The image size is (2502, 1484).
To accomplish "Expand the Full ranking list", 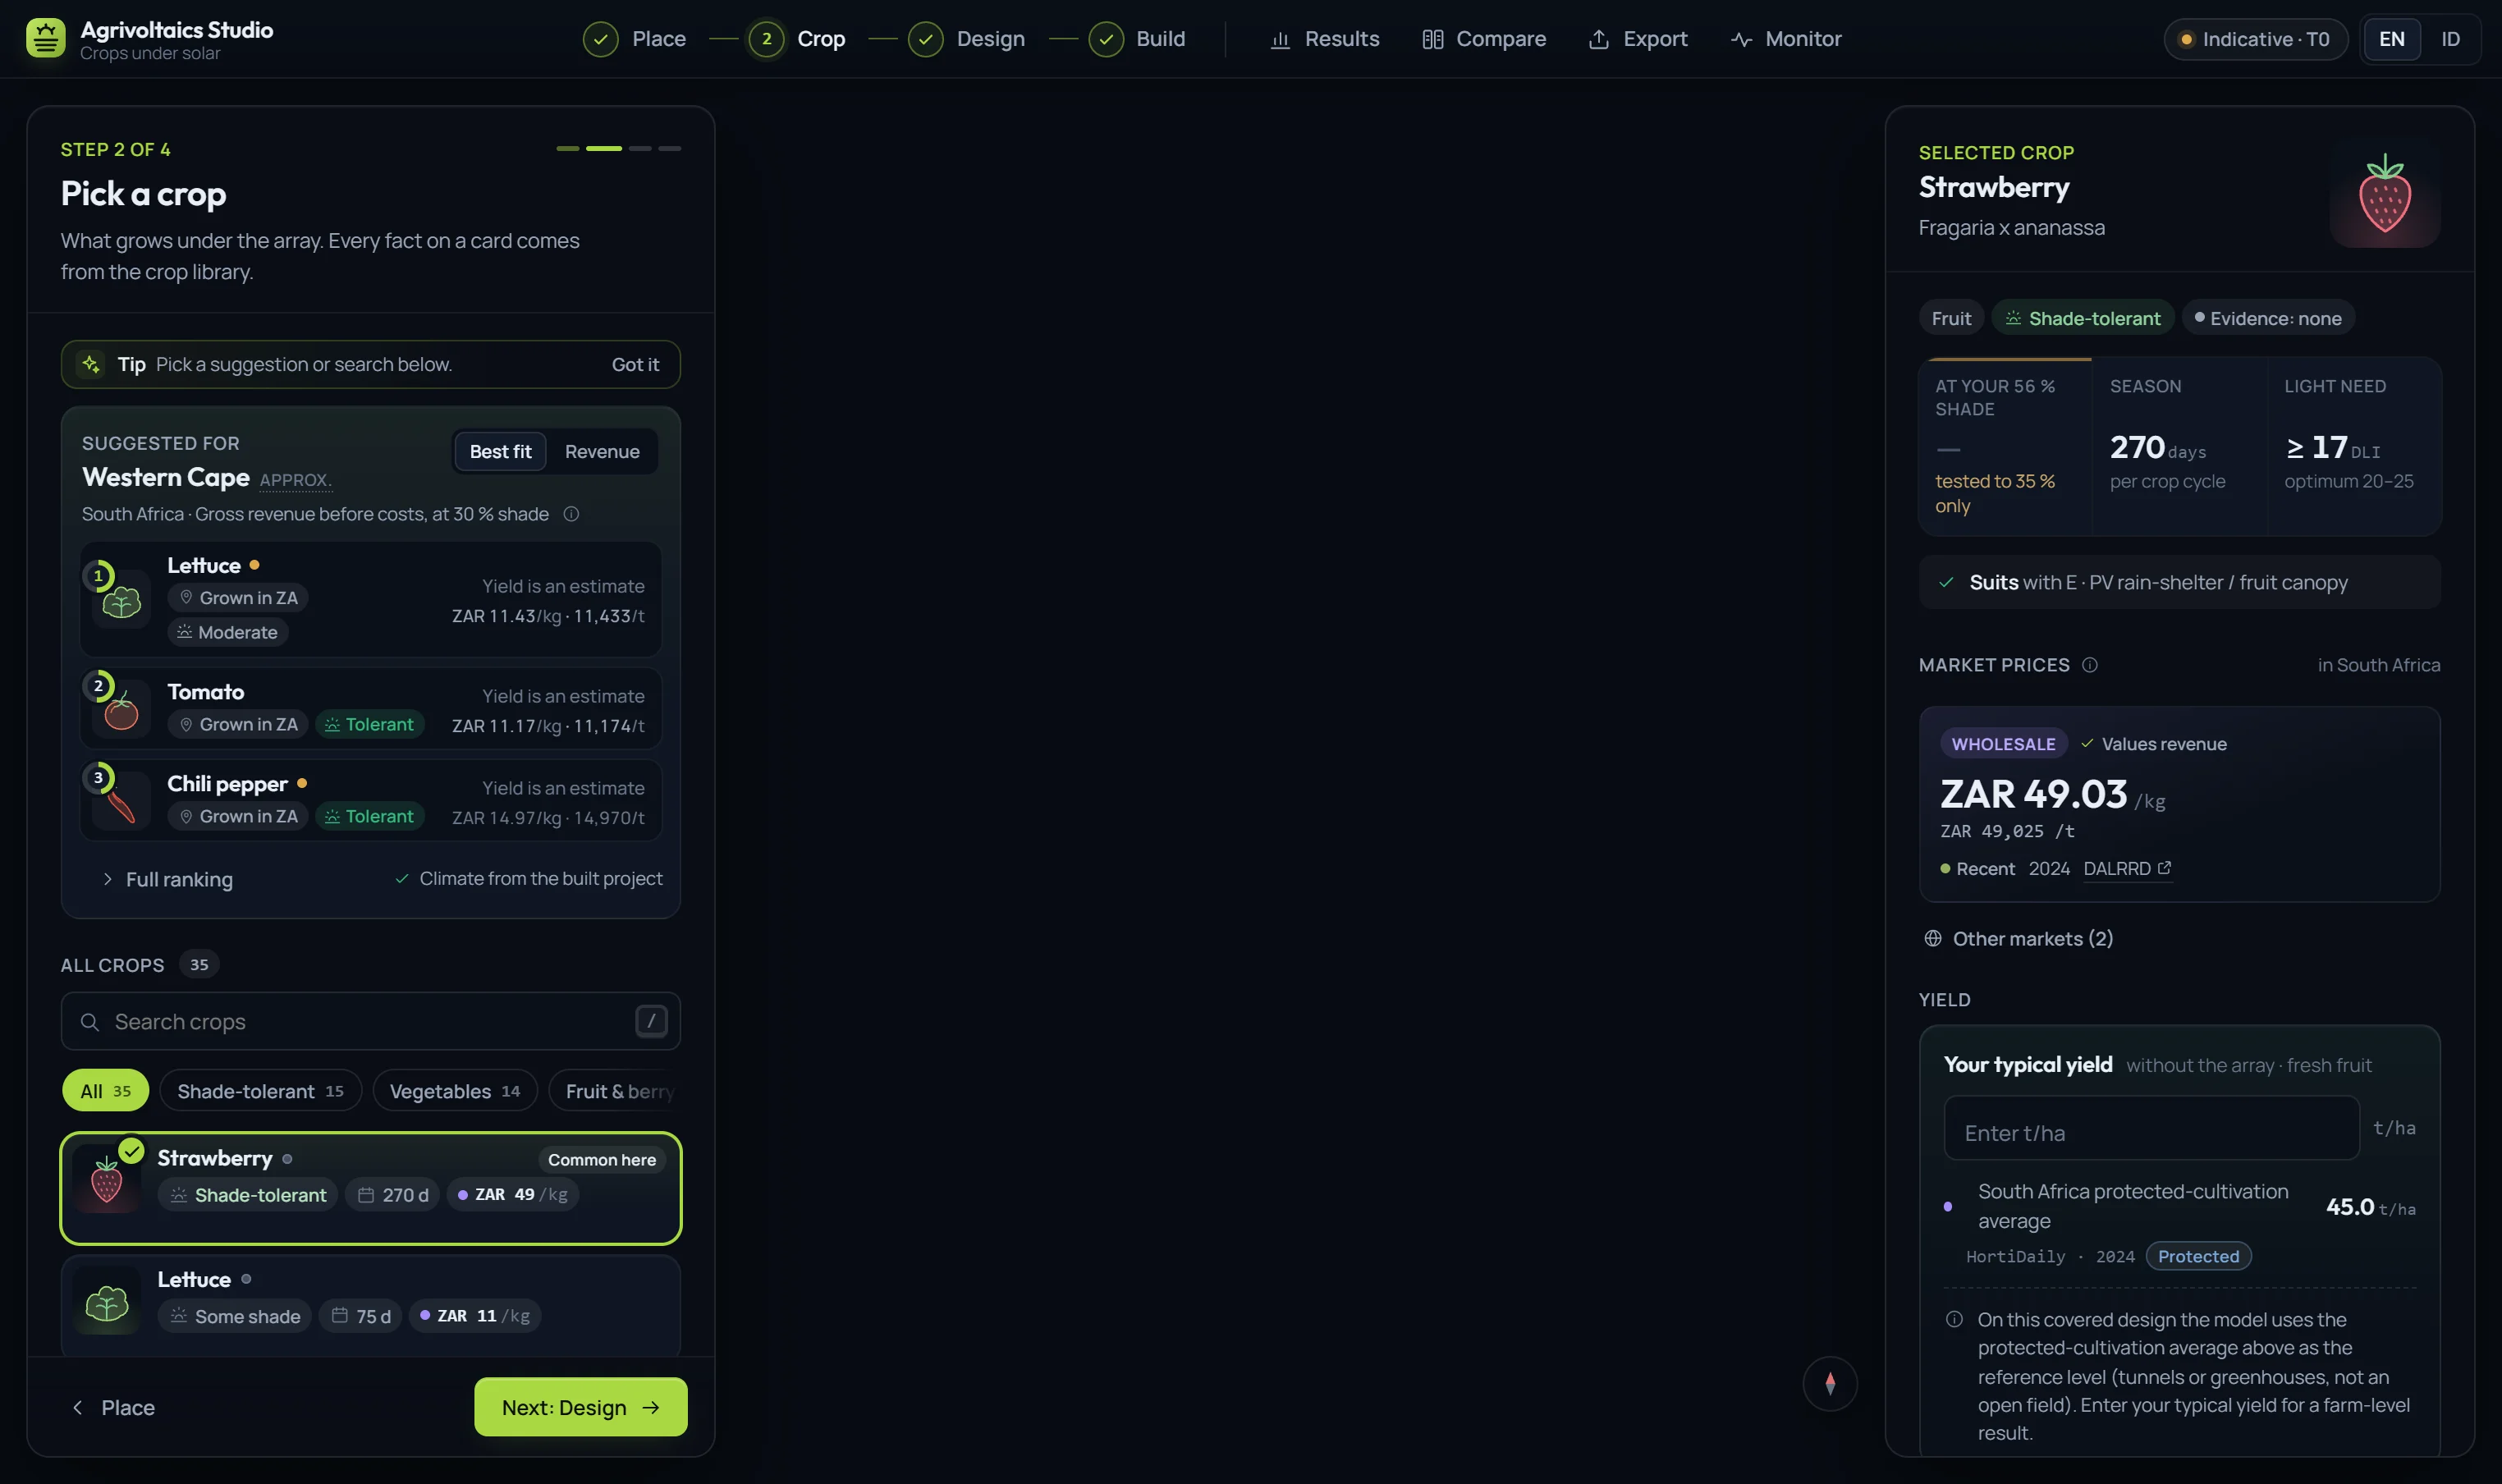I will [167, 879].
